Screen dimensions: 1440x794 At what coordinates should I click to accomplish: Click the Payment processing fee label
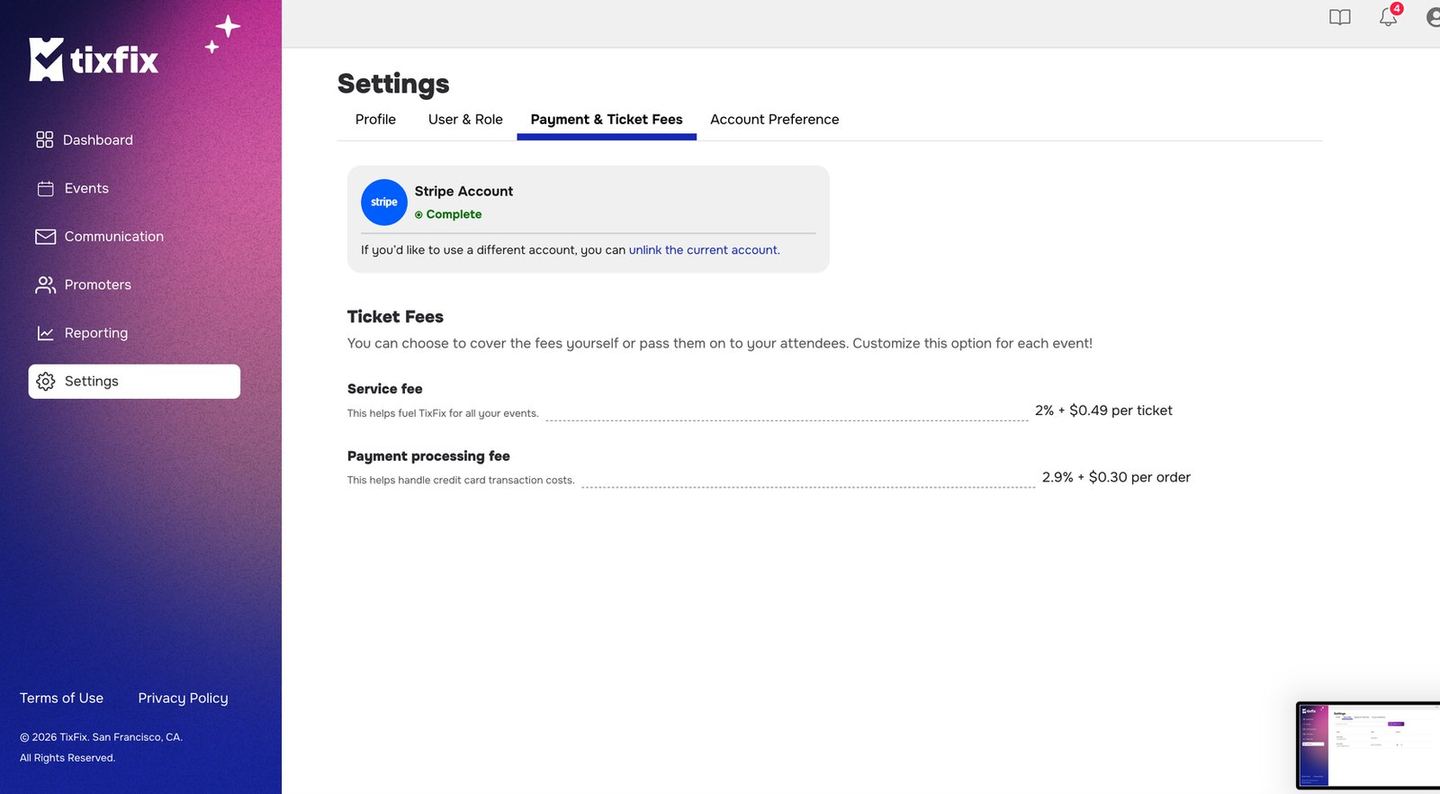(429, 456)
